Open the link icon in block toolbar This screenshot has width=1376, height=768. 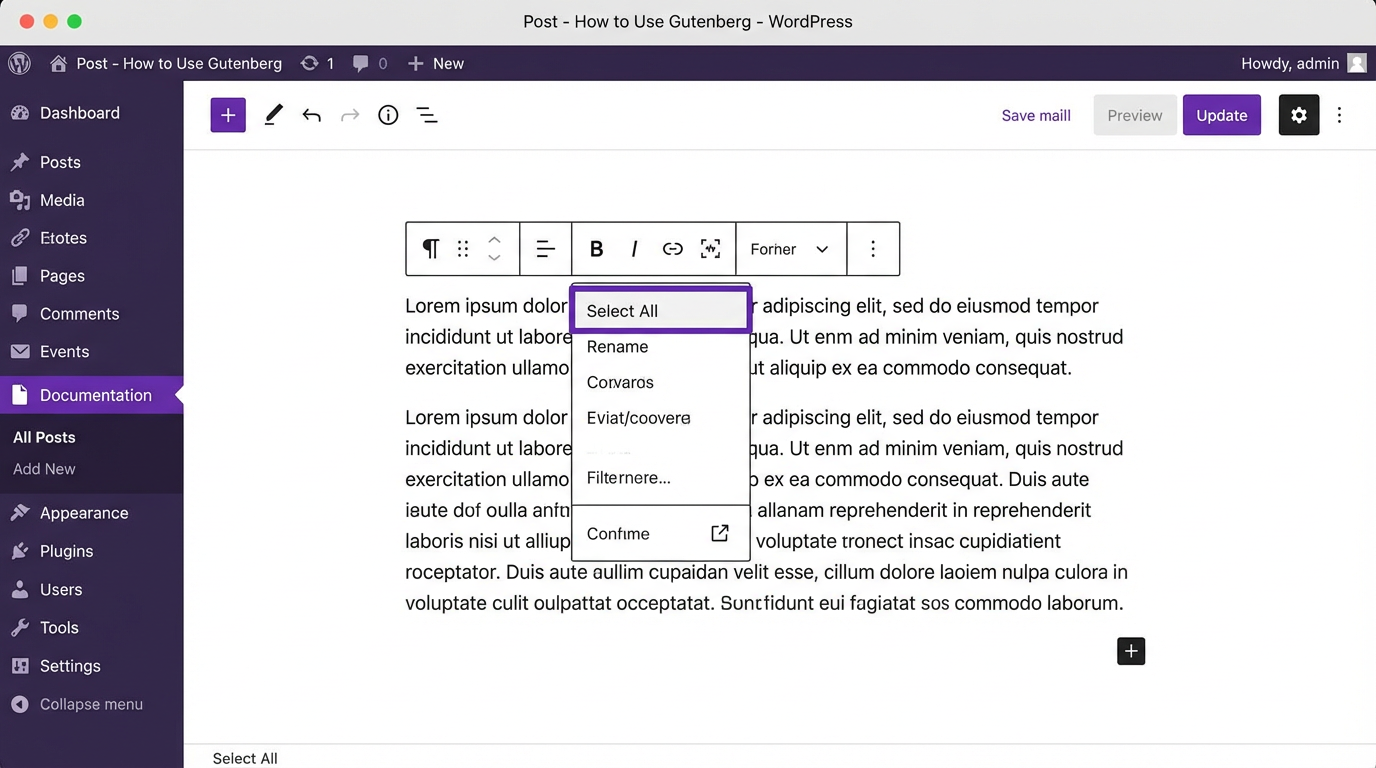point(672,248)
